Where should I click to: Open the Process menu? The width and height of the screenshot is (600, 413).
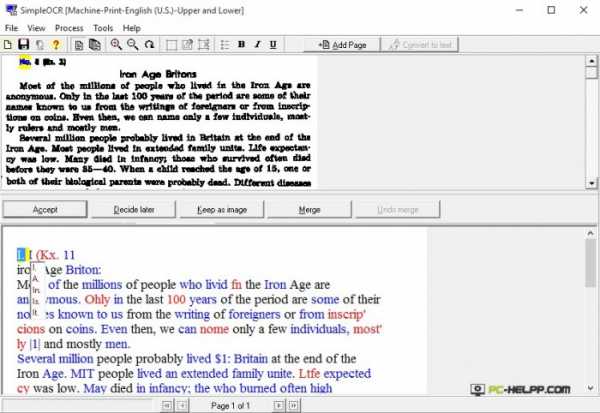pyautogui.click(x=69, y=28)
